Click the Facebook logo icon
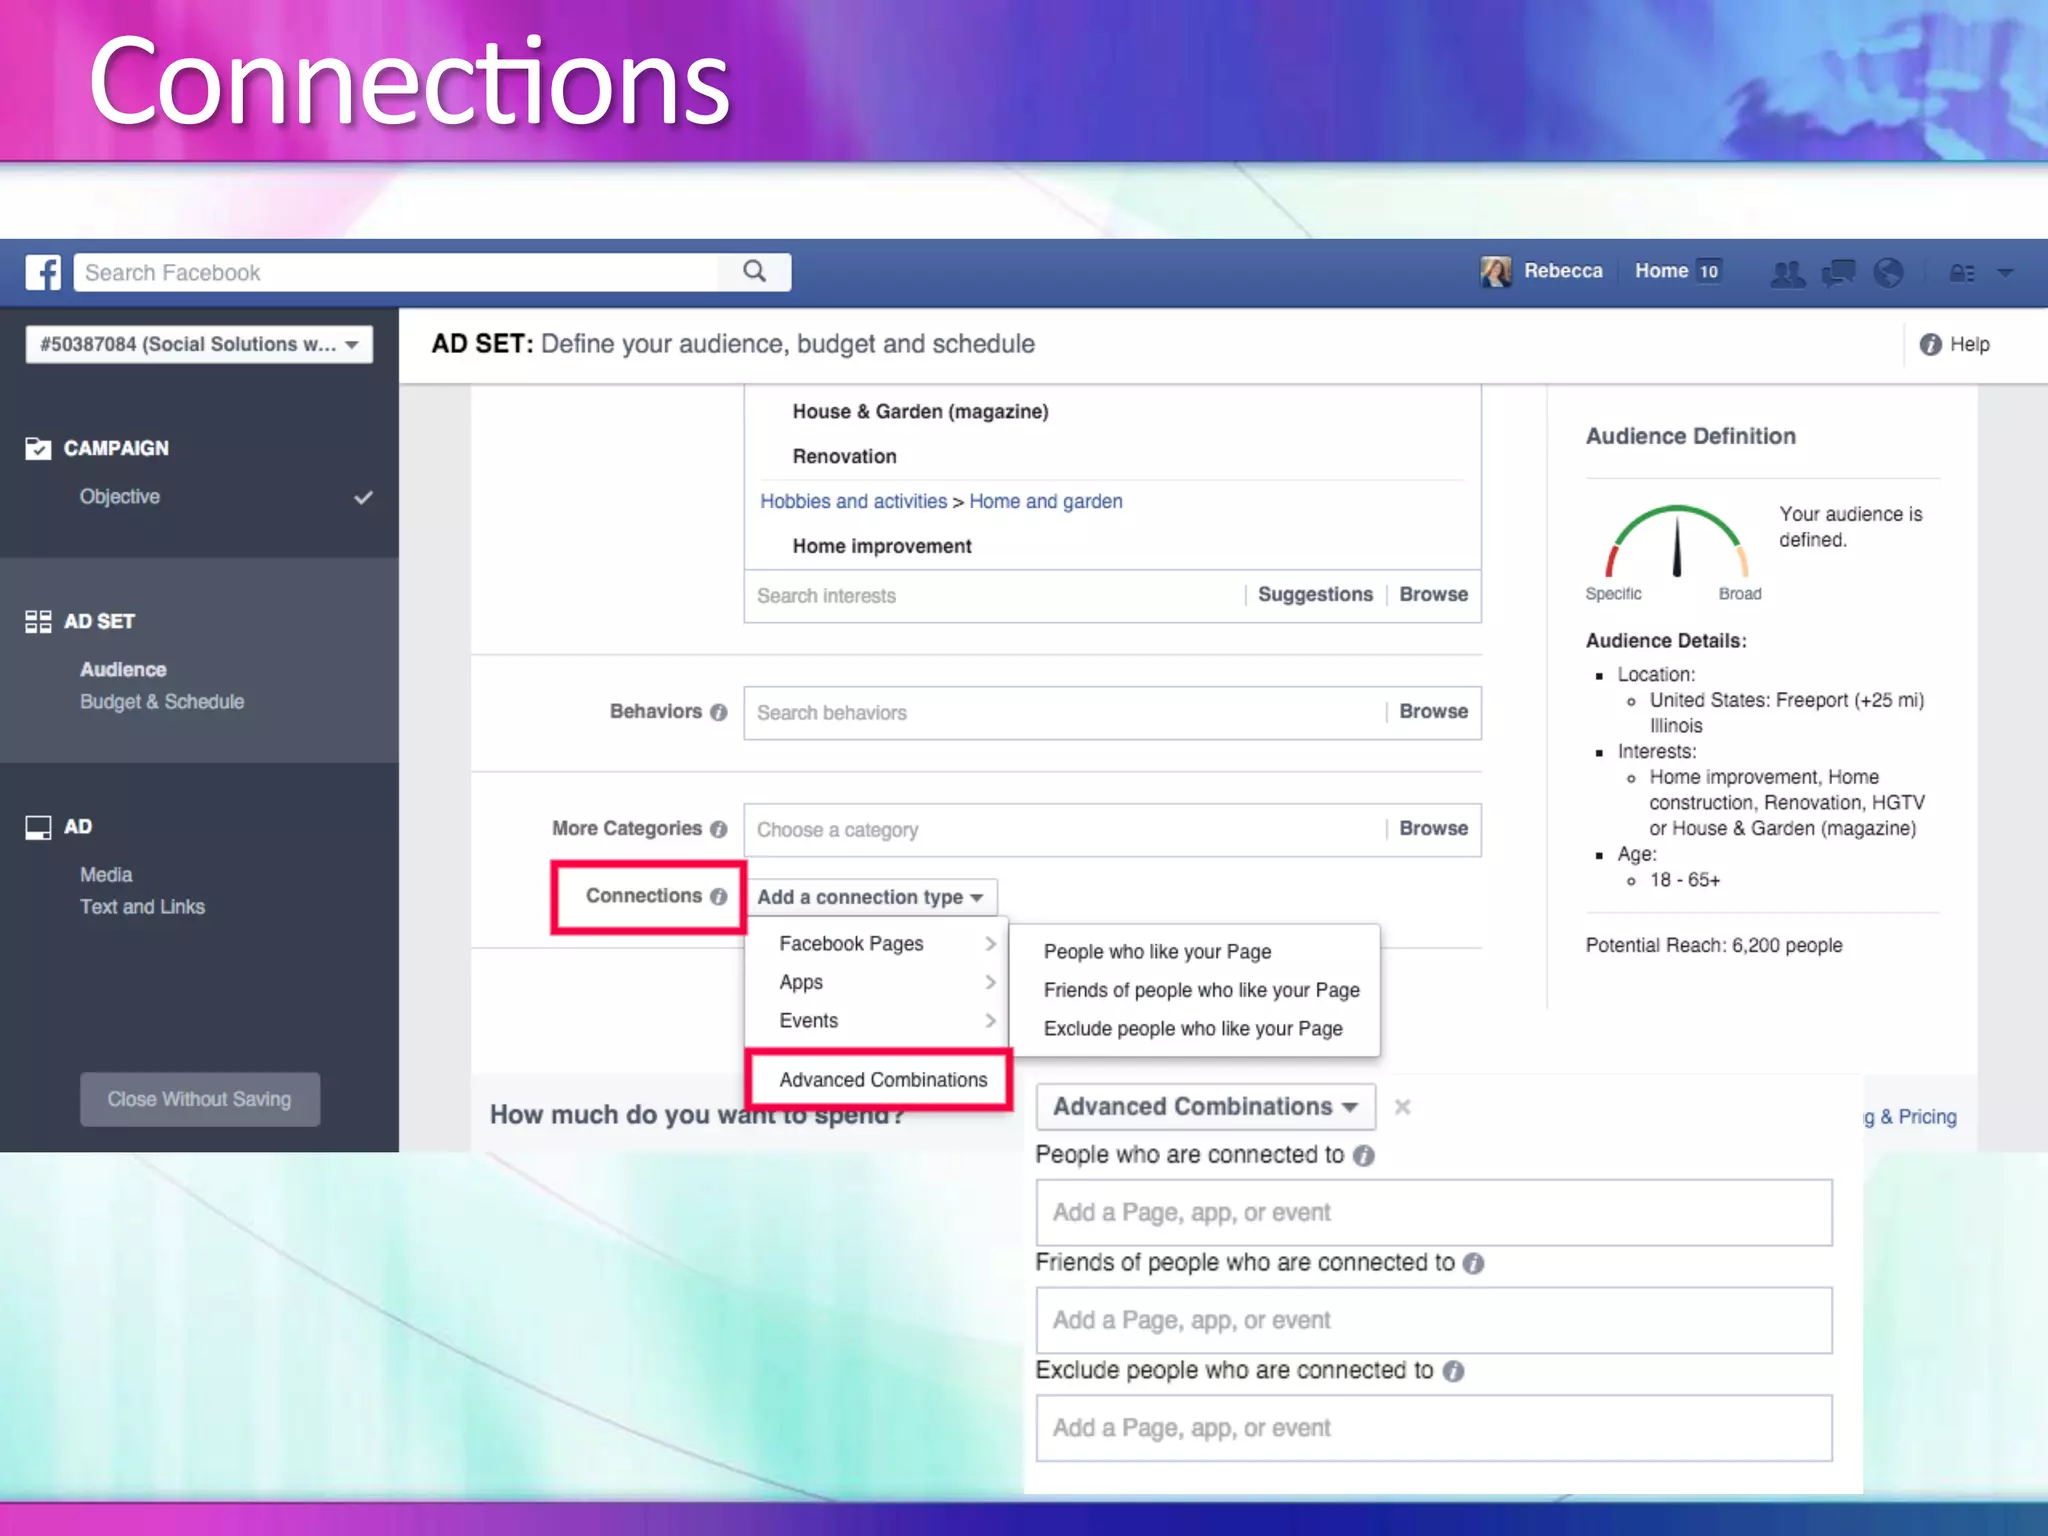The image size is (2048, 1536). coord(43,272)
